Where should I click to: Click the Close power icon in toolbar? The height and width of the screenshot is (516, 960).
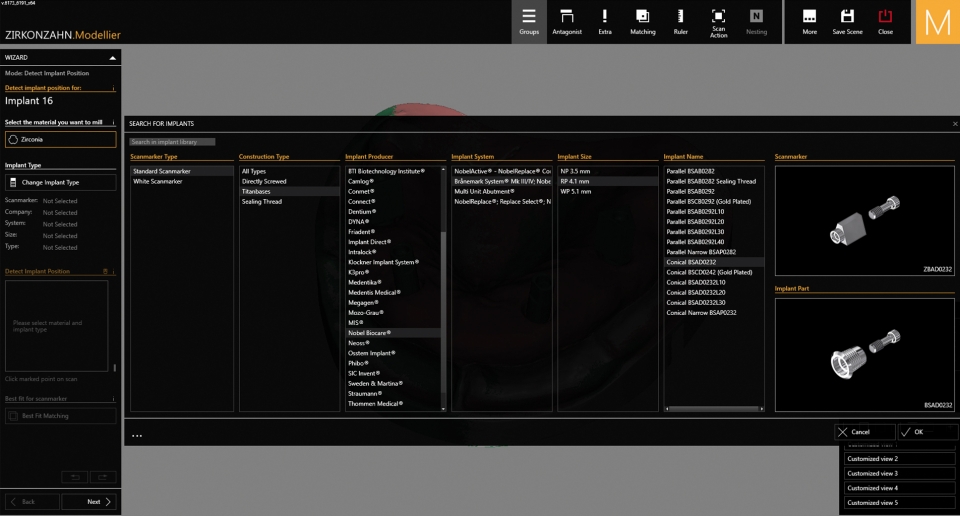[x=885, y=22]
